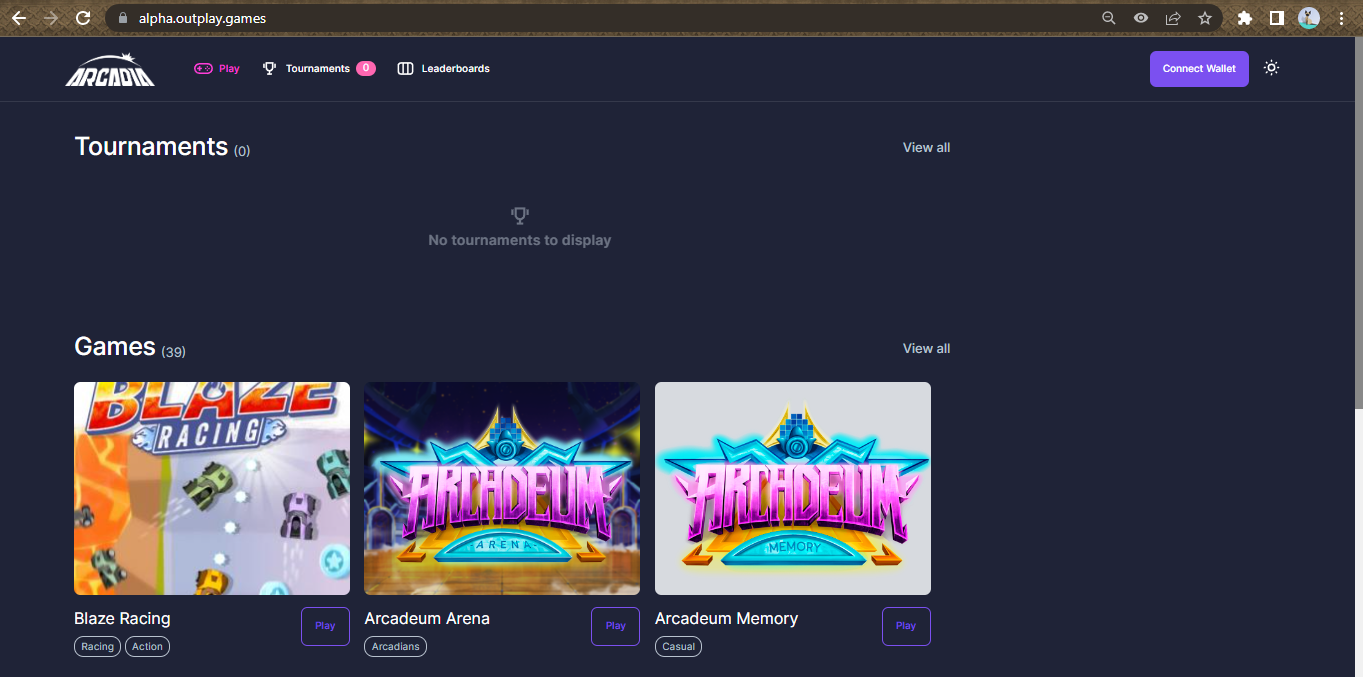Click the Tournaments section heading
Viewport: 1363px width, 677px height.
tap(151, 146)
